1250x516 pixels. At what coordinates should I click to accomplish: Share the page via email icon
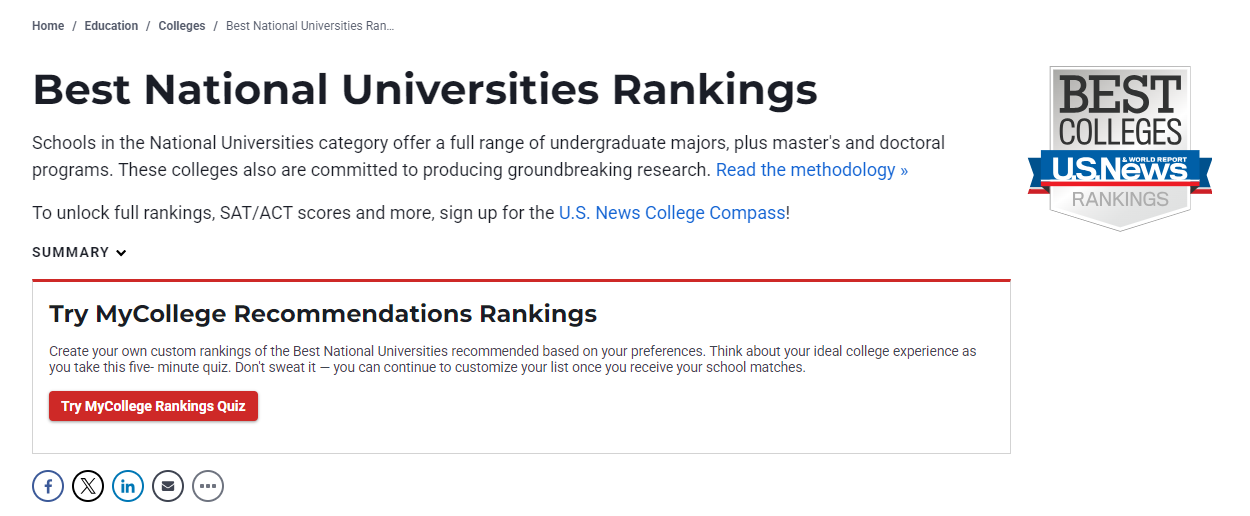(x=168, y=487)
